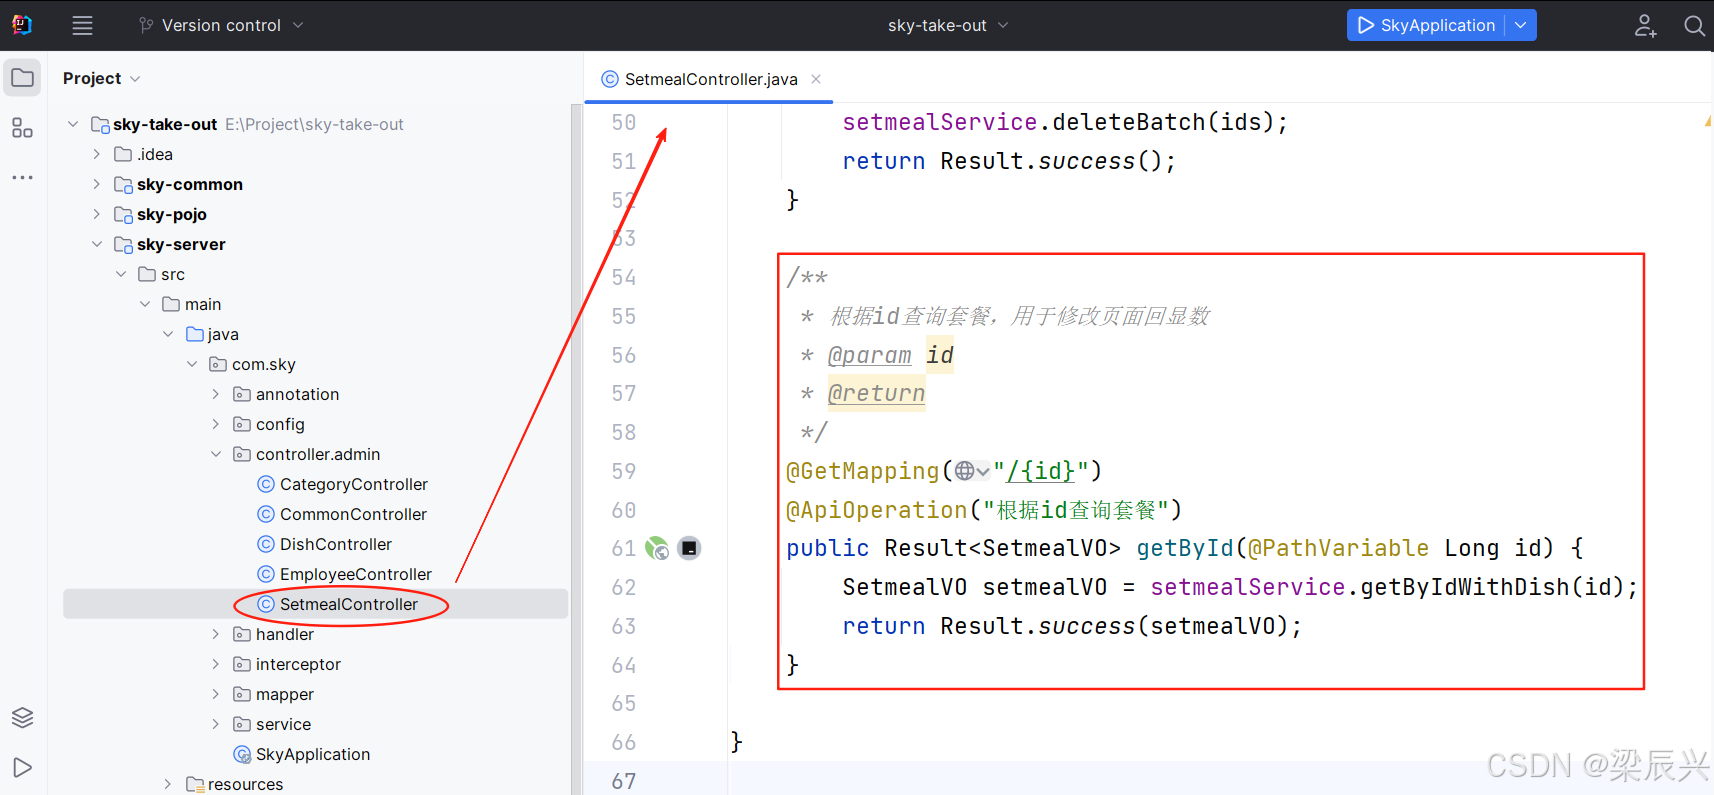Click the @param tag in the Javadoc
Screen dimensions: 1714x795
pyautogui.click(x=870, y=355)
